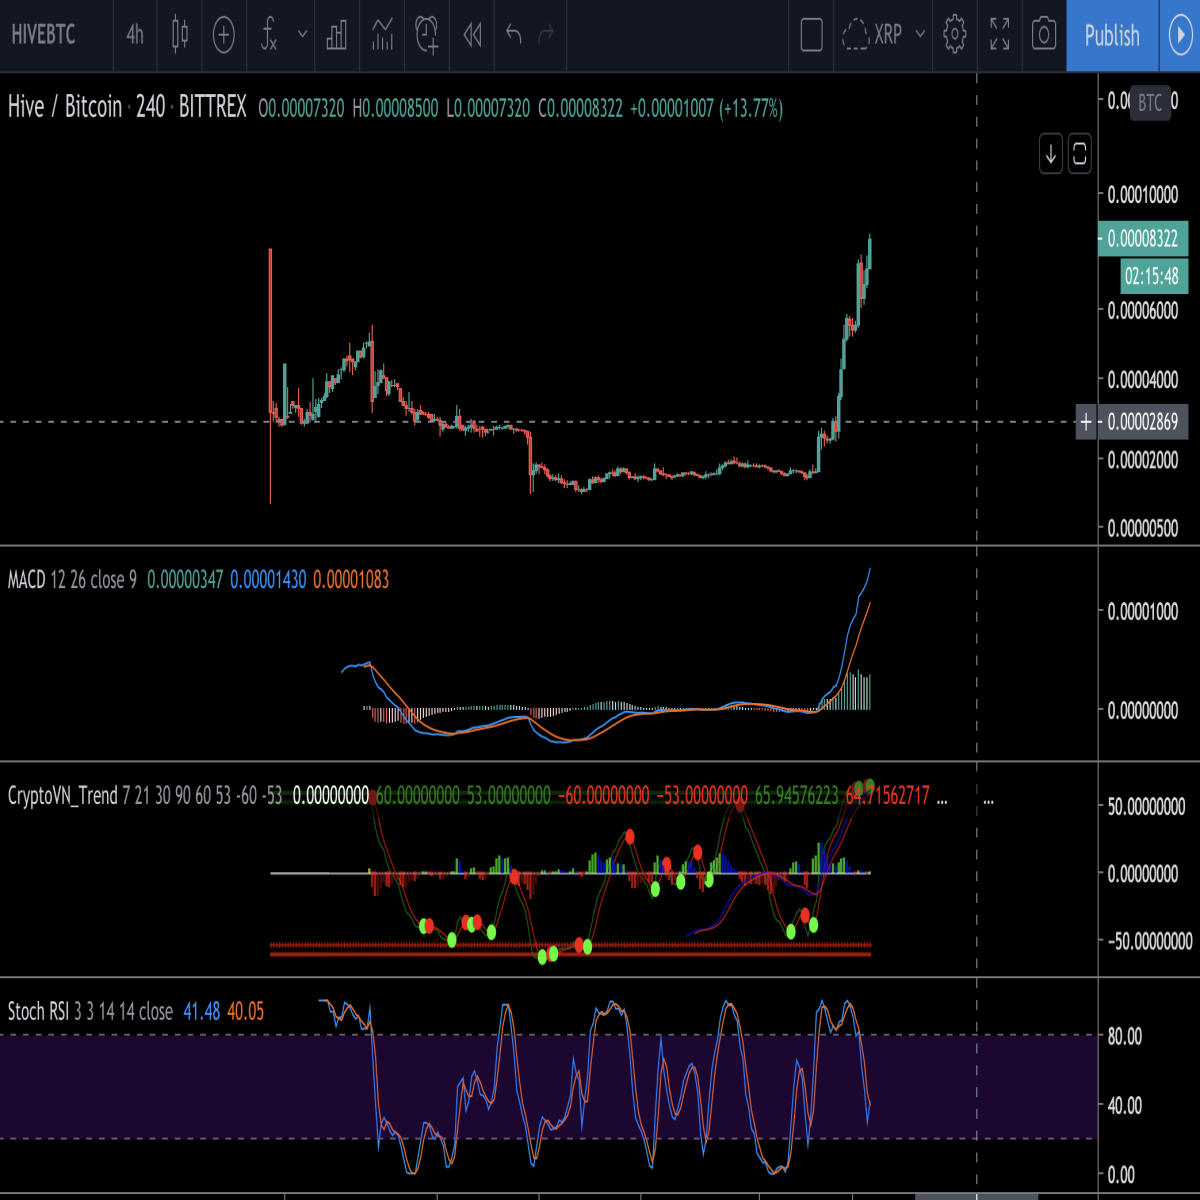Viewport: 1200px width, 1200px height.
Task: Open chart settings gear icon
Action: pos(955,35)
